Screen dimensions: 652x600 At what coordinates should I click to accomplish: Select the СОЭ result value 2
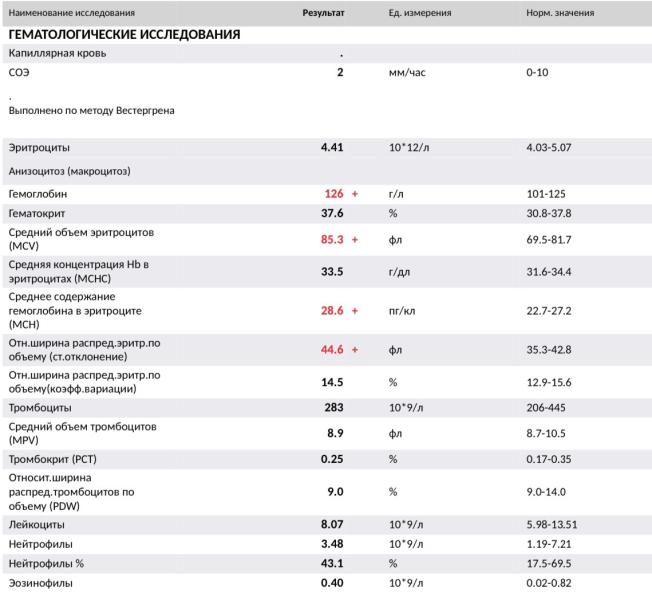click(x=340, y=72)
